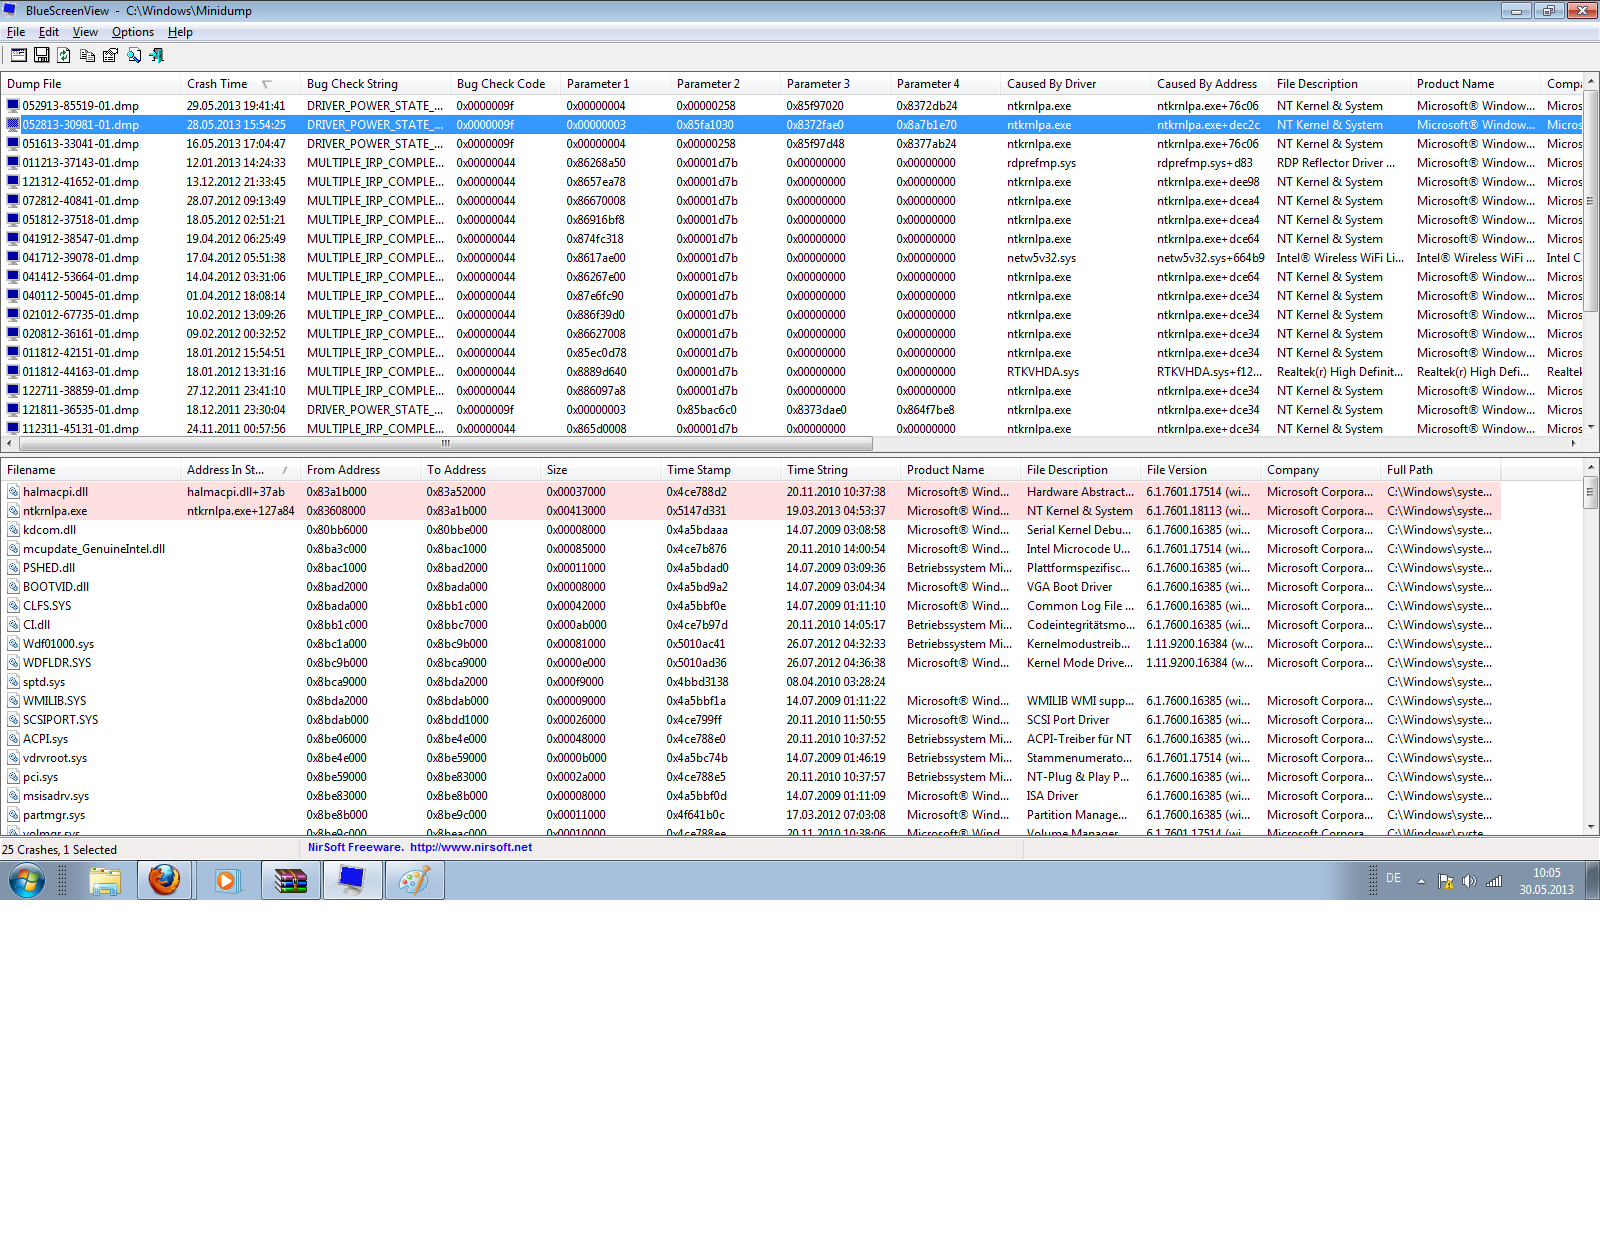Click the file icon beside pci.sys

pyautogui.click(x=14, y=776)
